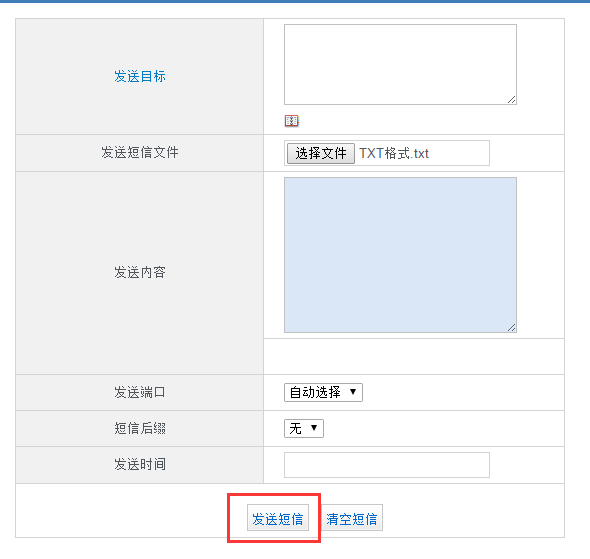Click the 清空短信 clear button

point(352,518)
